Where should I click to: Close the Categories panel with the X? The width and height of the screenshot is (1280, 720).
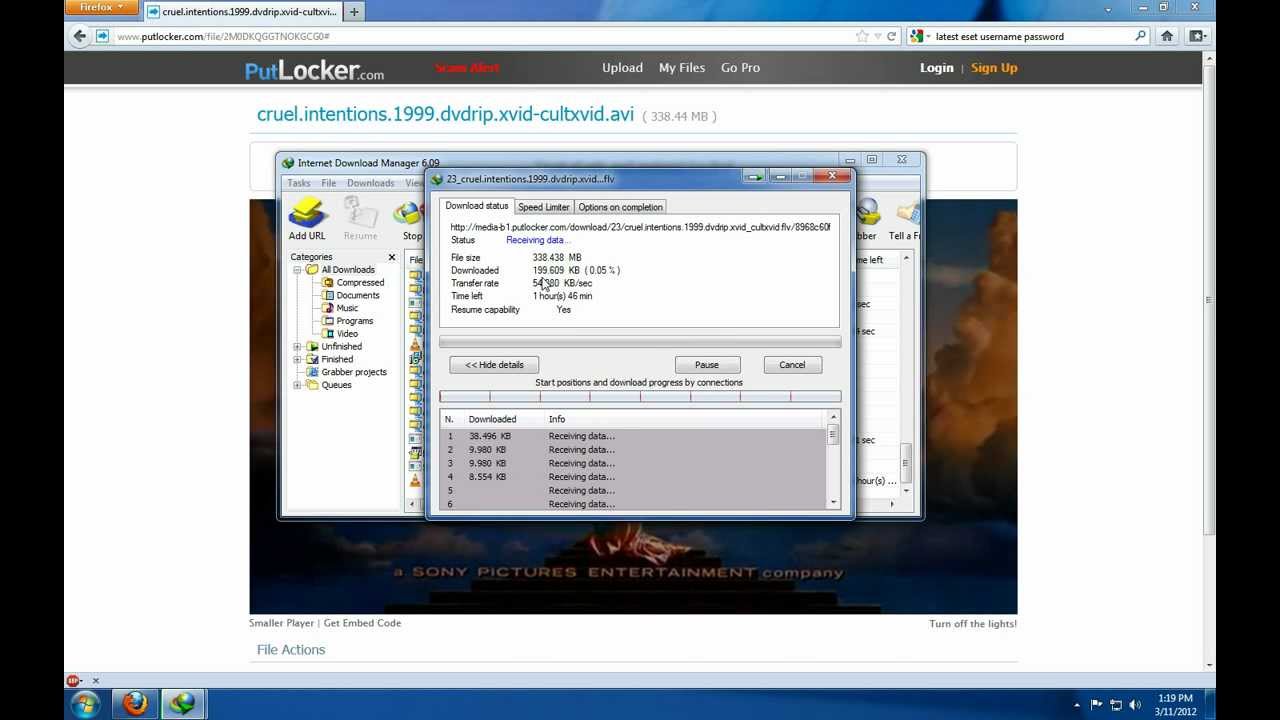pos(392,257)
